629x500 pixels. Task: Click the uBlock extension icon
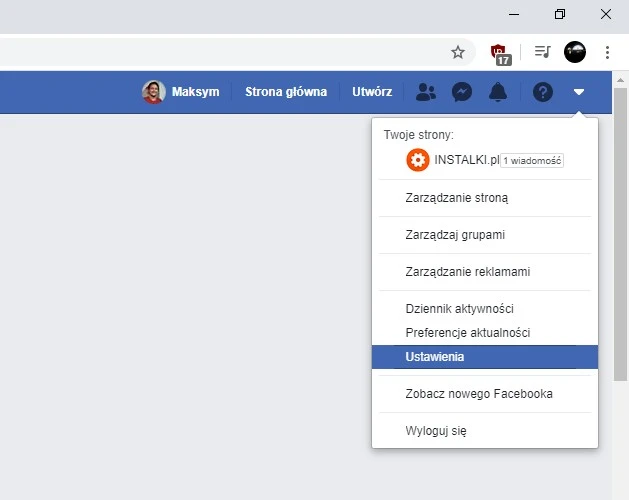(501, 53)
